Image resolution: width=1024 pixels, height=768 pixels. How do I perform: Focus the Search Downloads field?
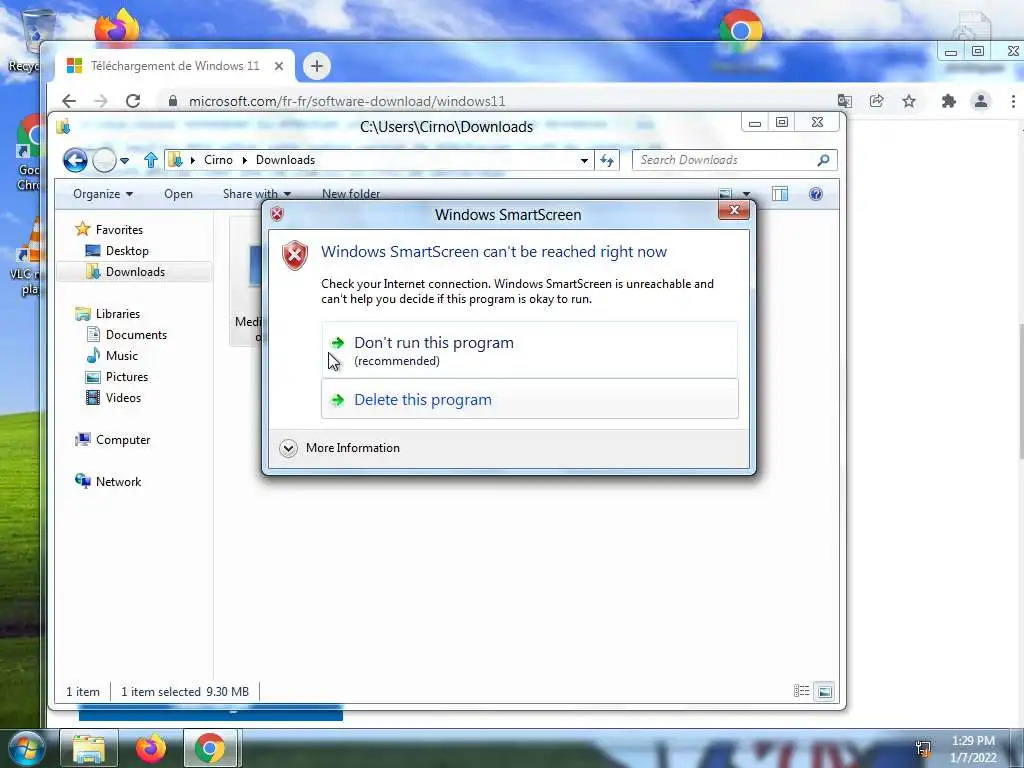tap(734, 160)
